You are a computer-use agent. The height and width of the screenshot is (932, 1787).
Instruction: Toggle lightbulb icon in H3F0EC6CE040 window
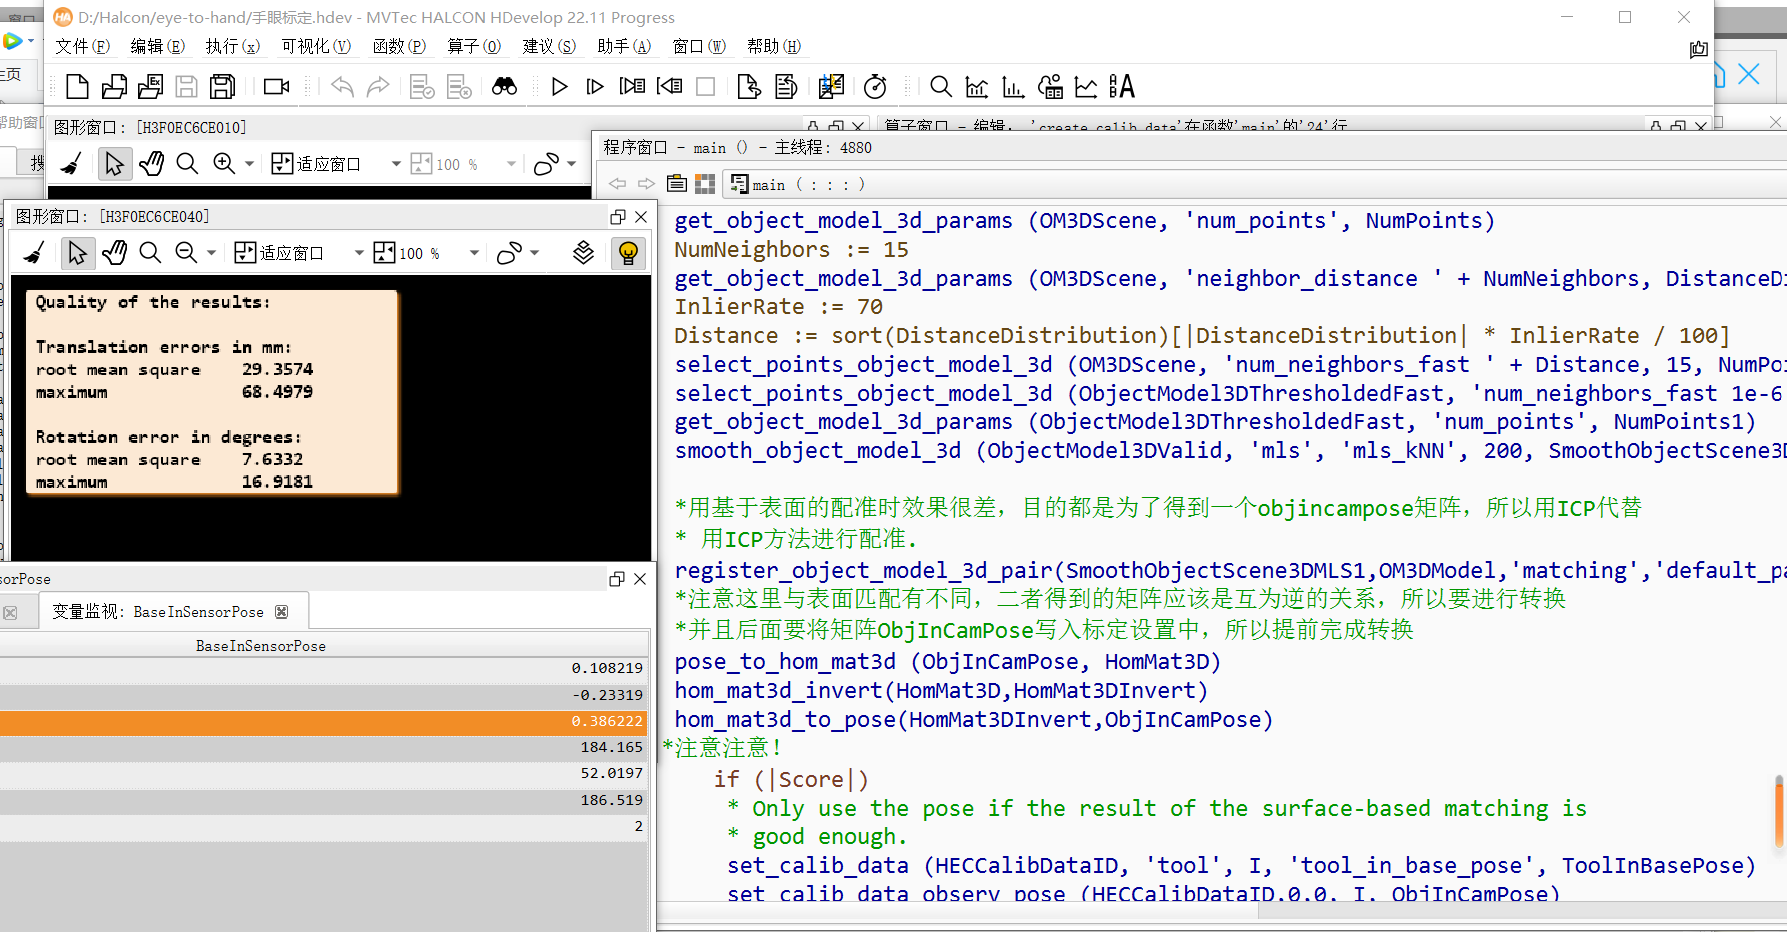coord(628,253)
